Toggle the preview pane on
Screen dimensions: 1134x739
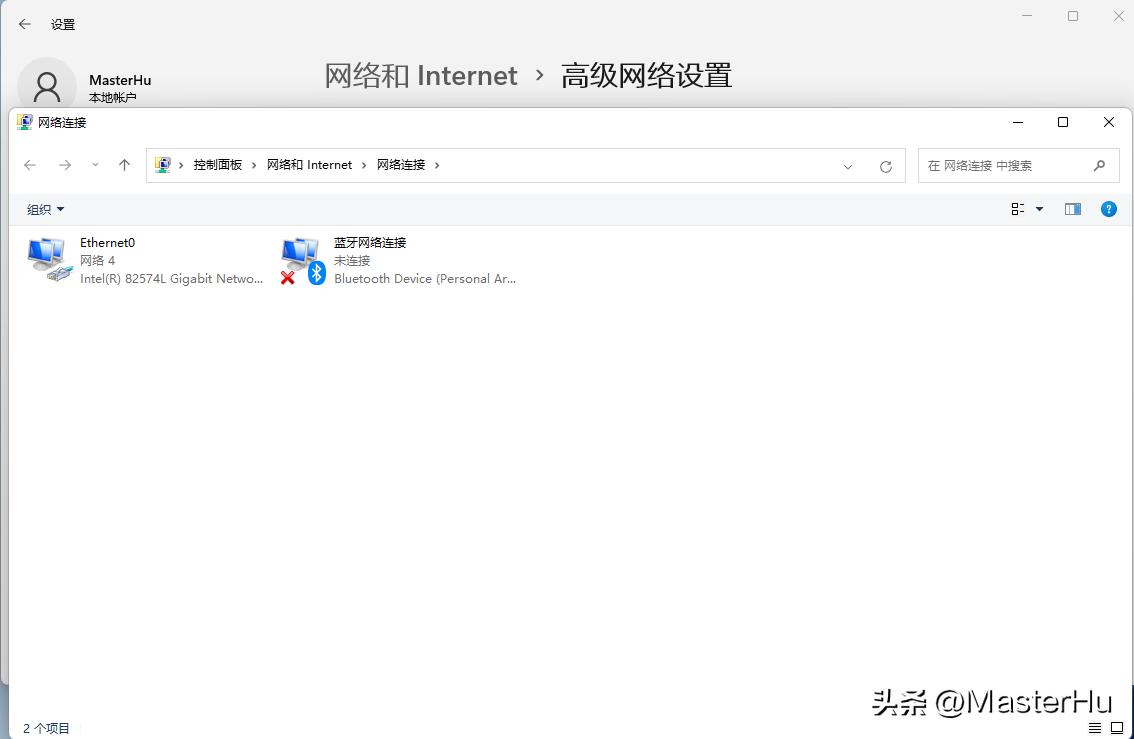pyautogui.click(x=1073, y=209)
